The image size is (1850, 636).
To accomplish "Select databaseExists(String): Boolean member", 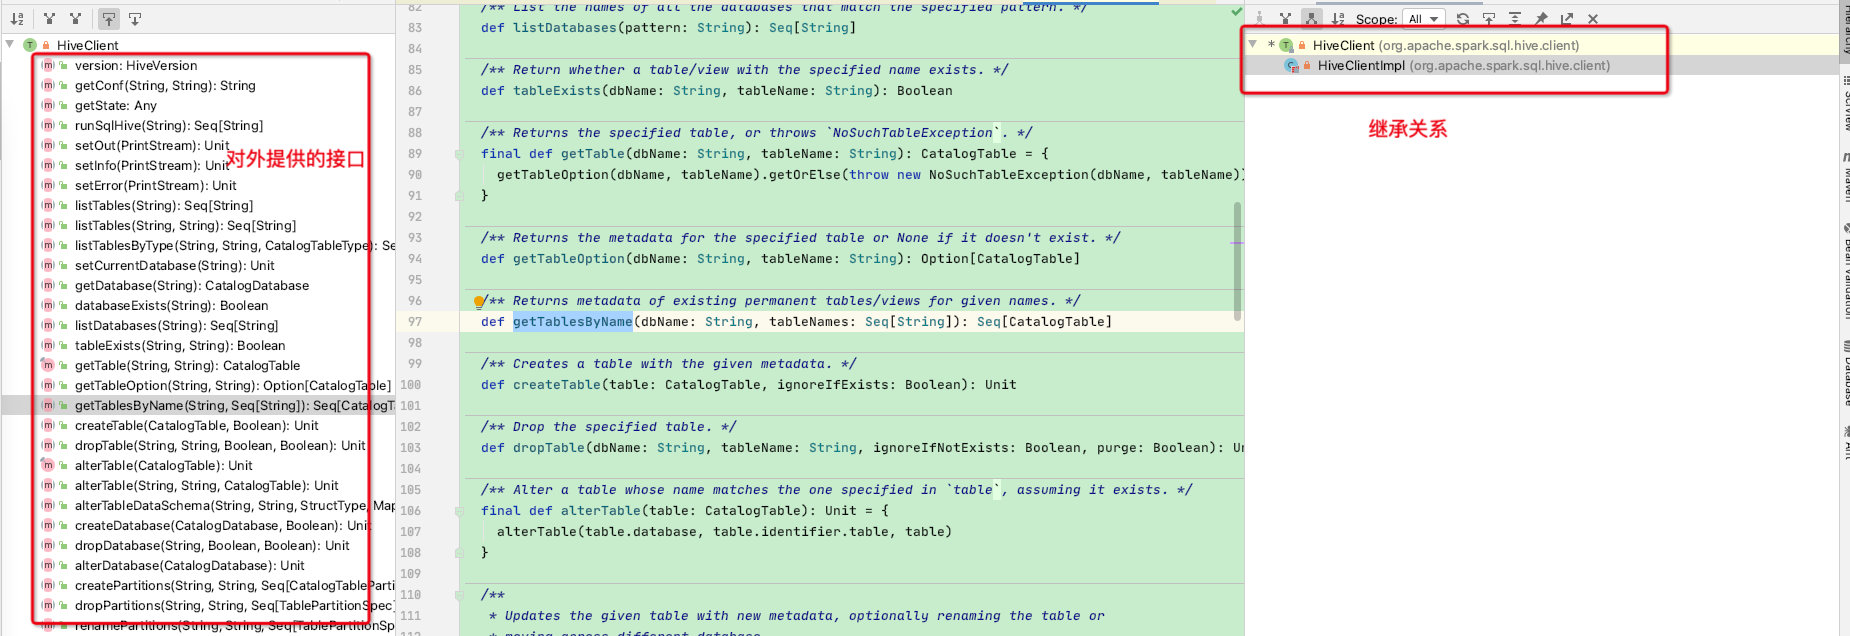I will 172,305.
